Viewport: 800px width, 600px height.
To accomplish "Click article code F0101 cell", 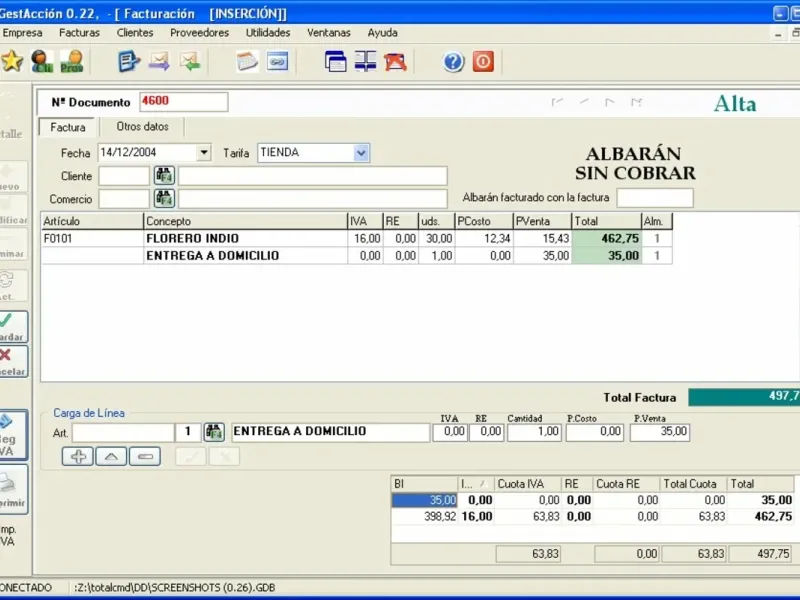I will click(x=92, y=238).
